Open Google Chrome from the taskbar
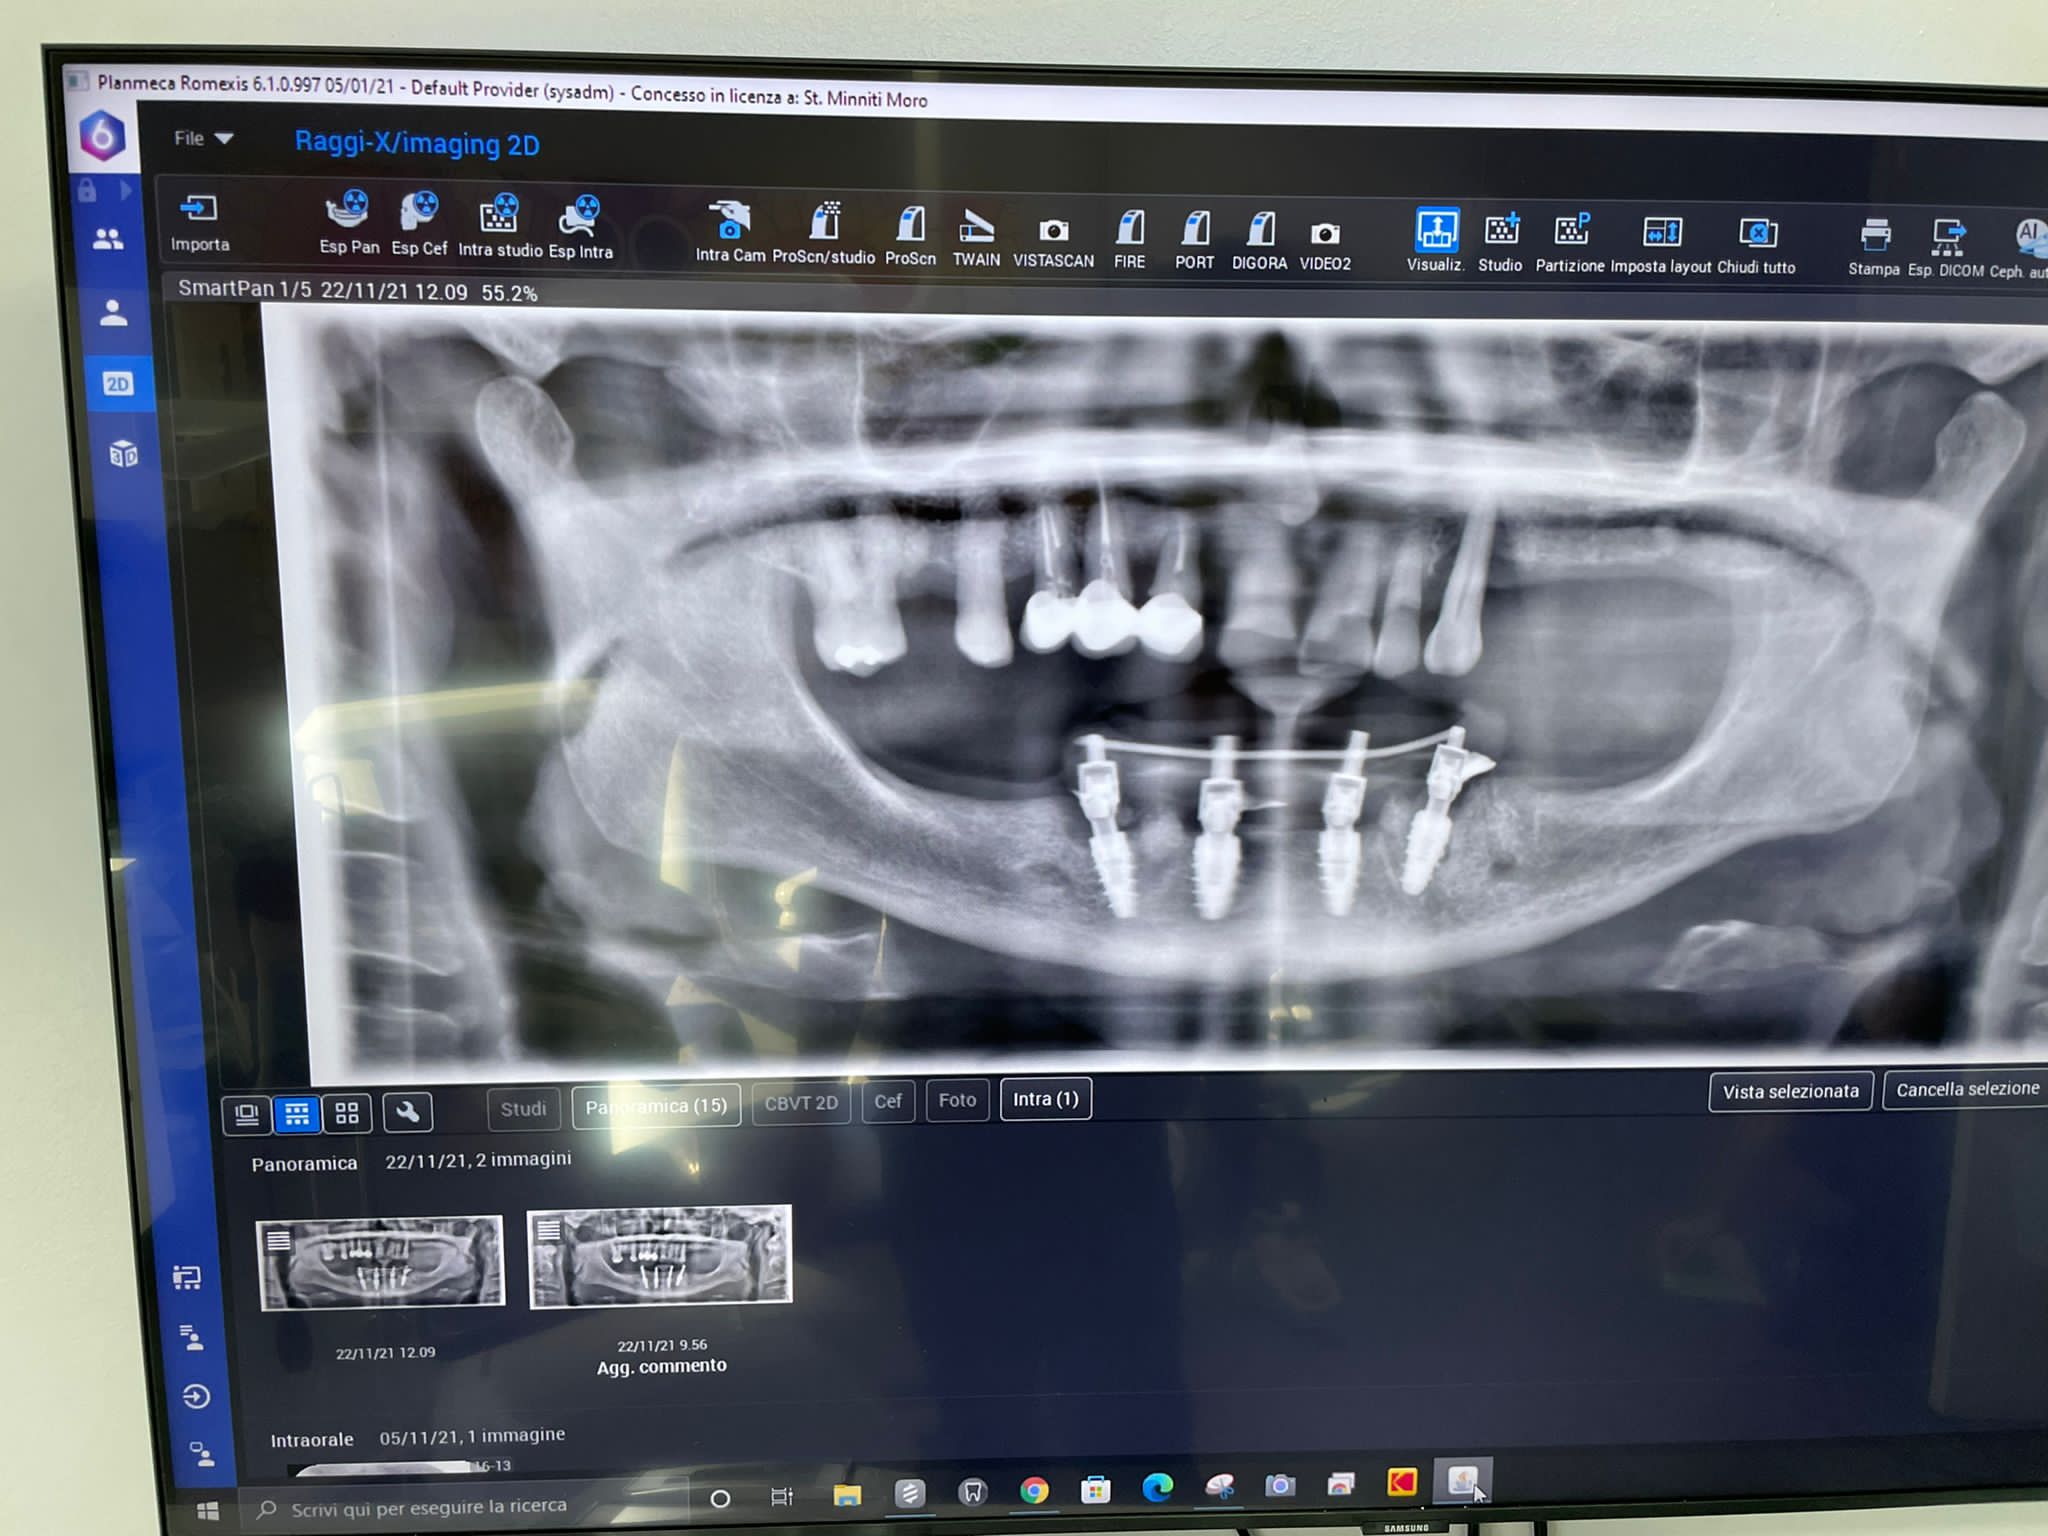This screenshot has width=2048, height=1536. pyautogui.click(x=1034, y=1491)
